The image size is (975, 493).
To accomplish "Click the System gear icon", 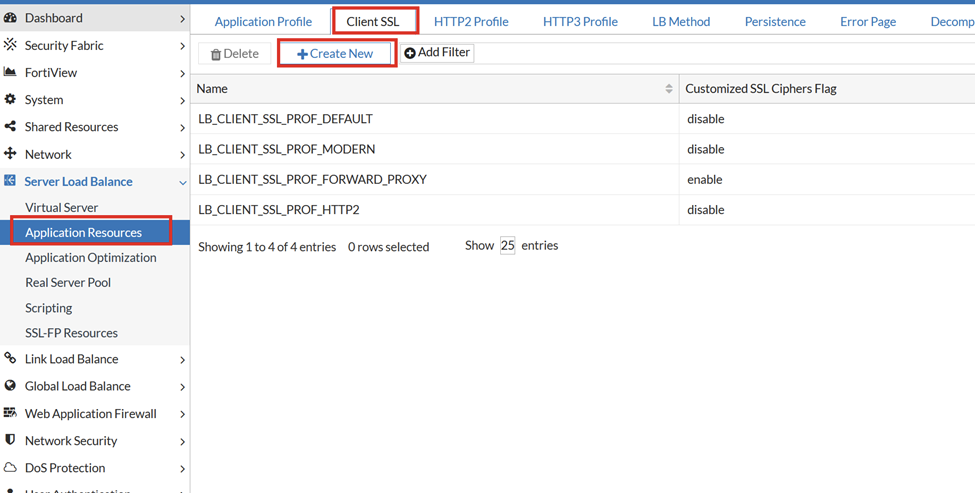I will pyautogui.click(x=10, y=99).
